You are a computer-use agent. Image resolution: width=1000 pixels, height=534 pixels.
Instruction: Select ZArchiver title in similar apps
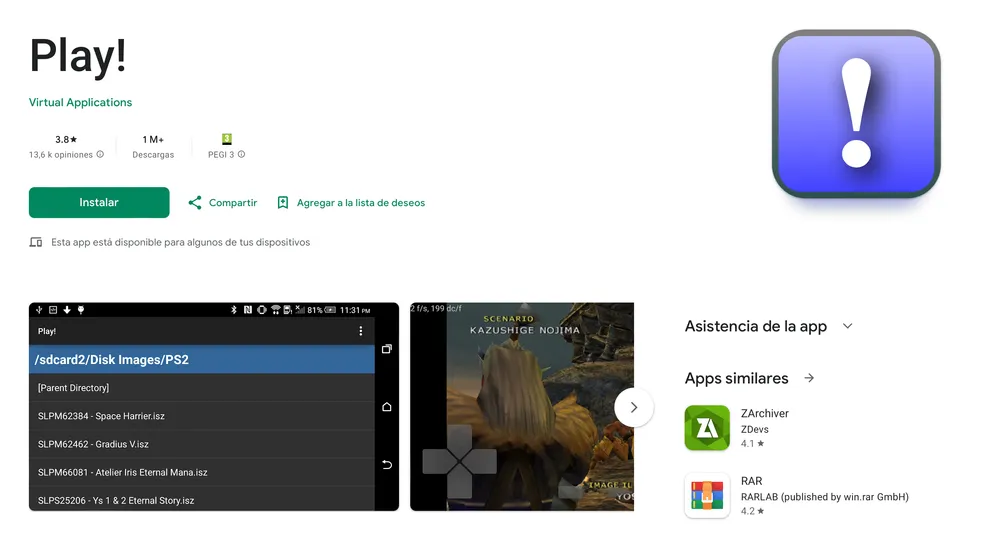765,413
